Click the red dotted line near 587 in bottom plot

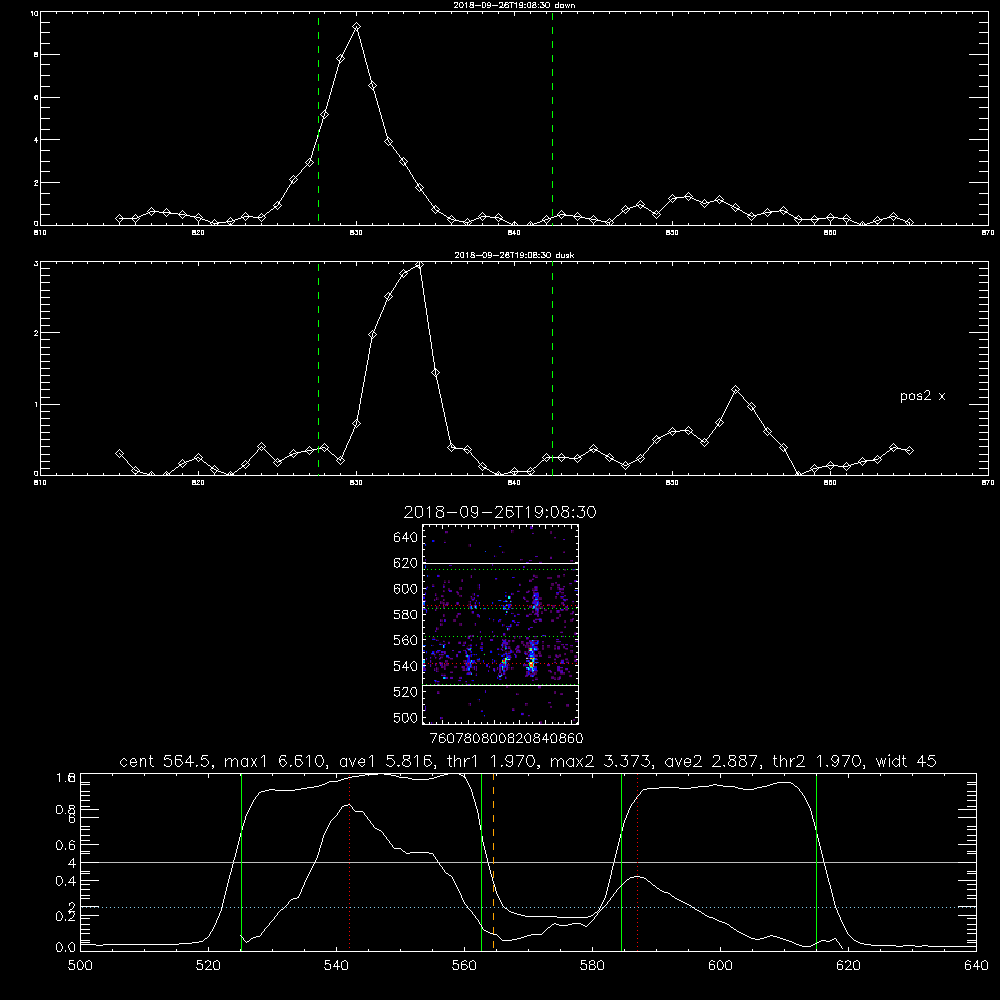(637, 861)
